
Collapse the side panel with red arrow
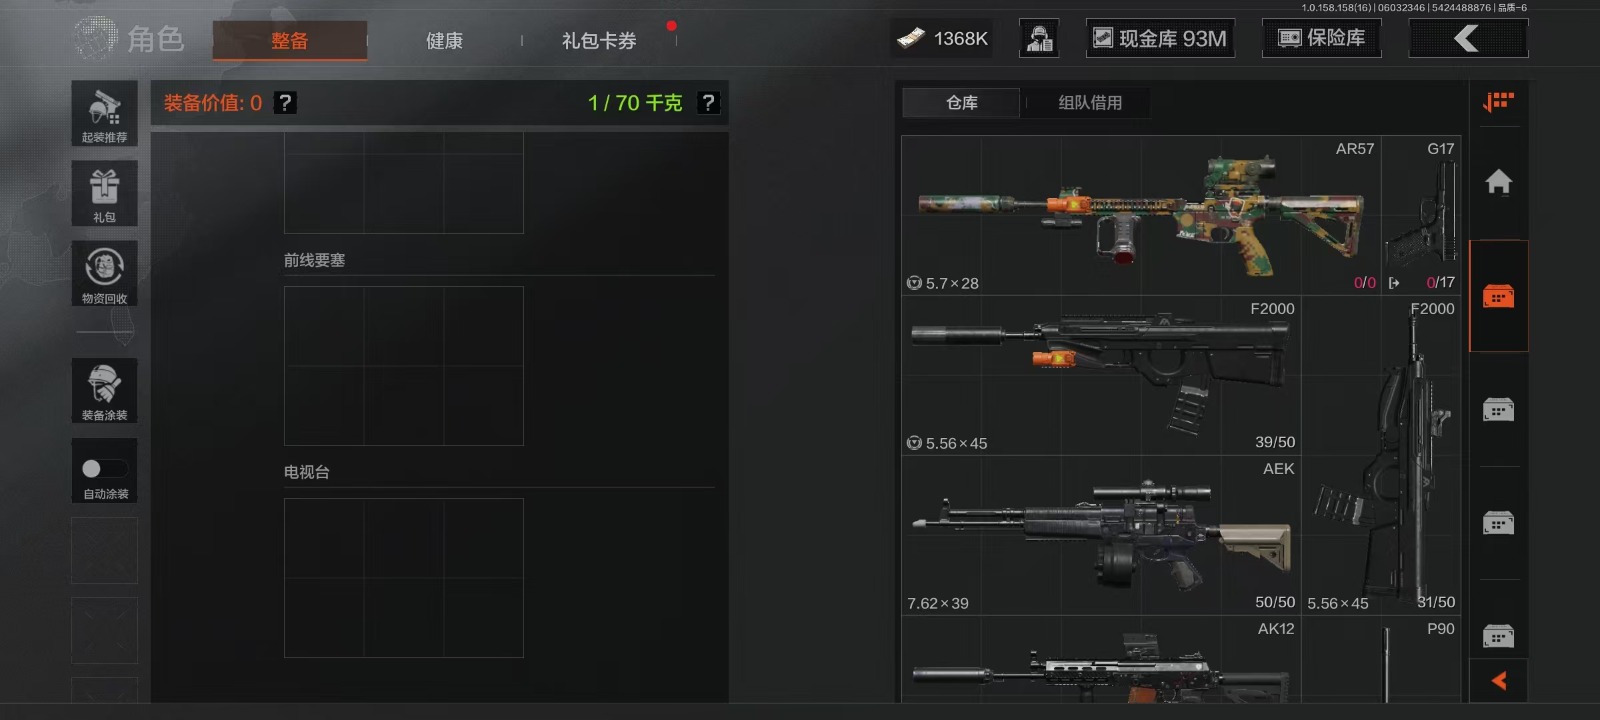pos(1498,681)
